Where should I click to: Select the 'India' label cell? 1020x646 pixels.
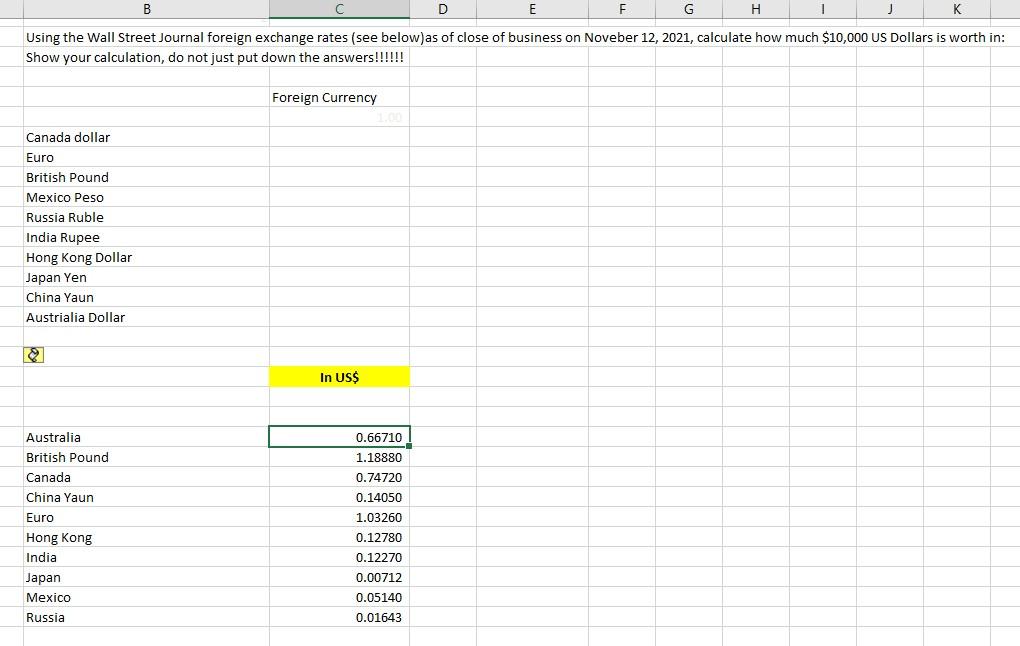pos(146,558)
